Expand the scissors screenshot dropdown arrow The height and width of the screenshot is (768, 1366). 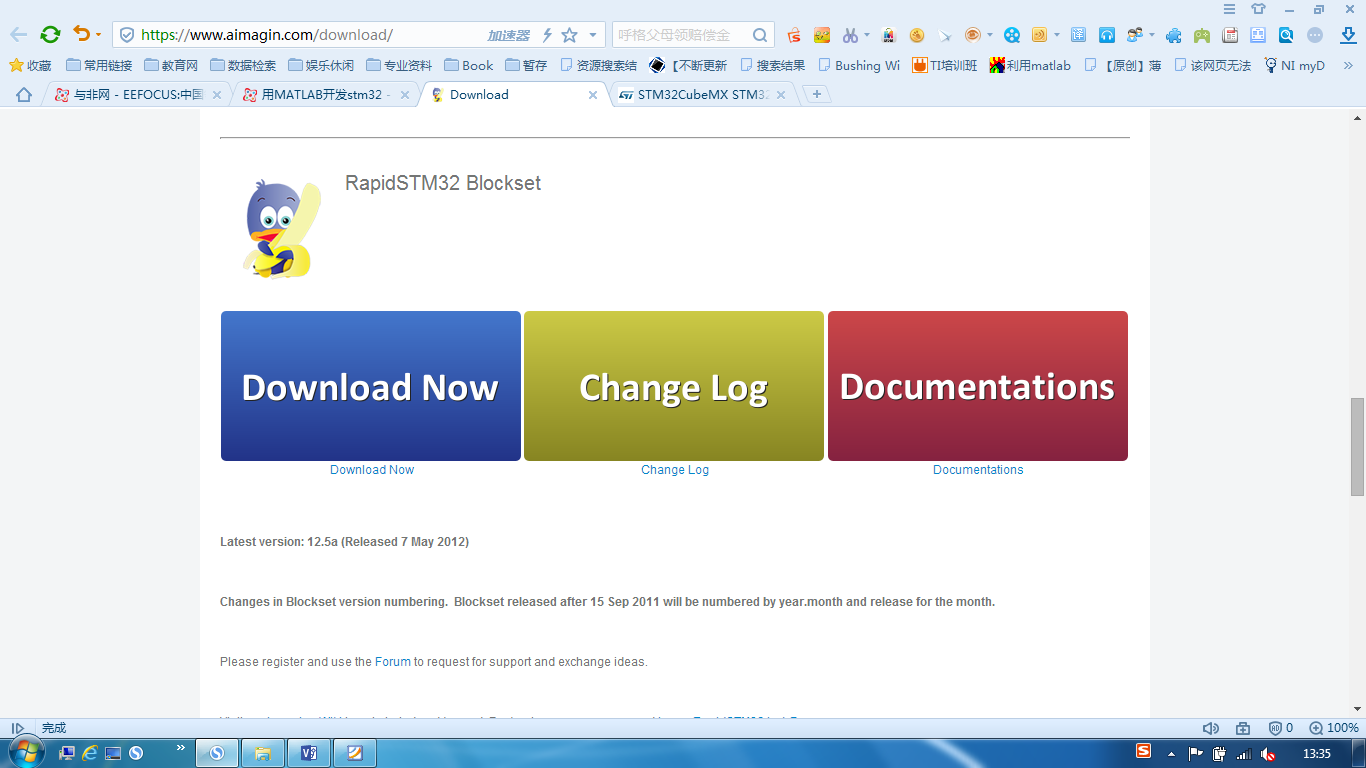[867, 35]
